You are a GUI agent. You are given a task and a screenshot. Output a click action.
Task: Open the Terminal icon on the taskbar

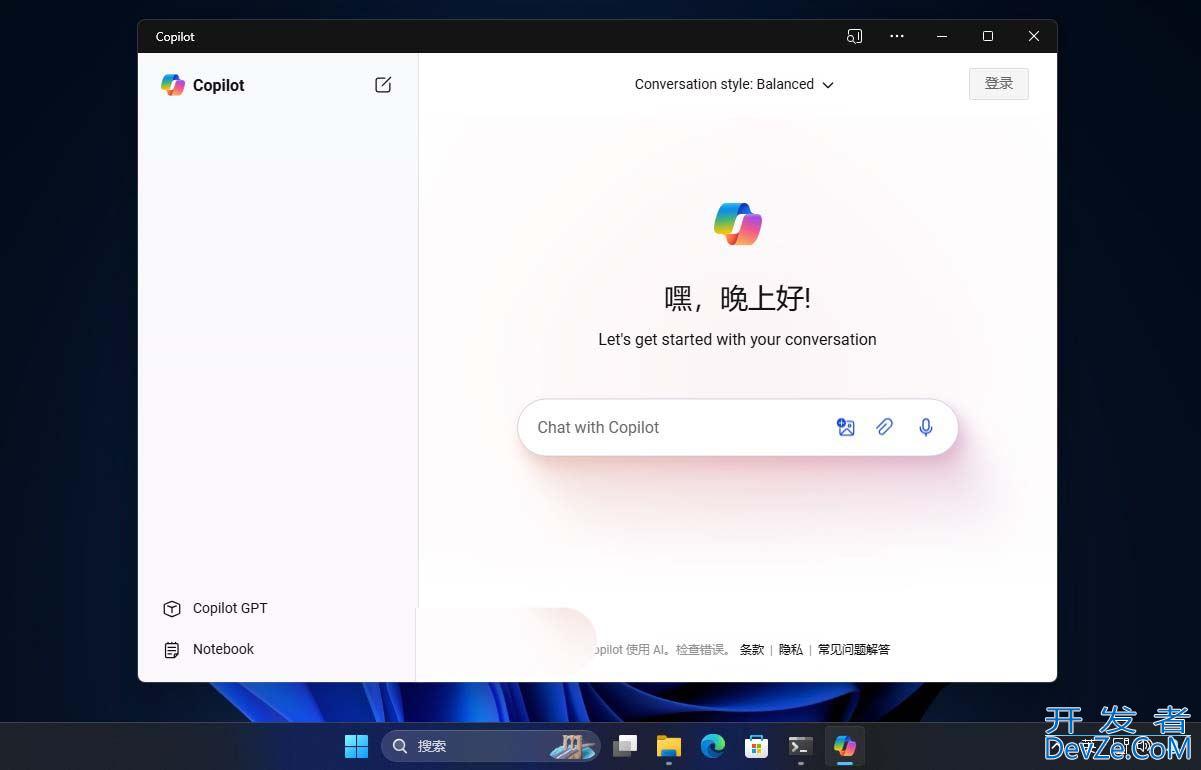click(801, 746)
